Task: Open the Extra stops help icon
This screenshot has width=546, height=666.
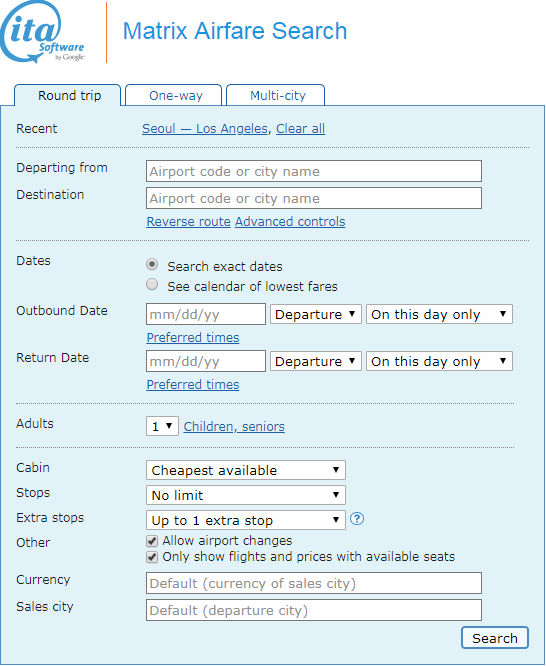Action: coord(357,519)
